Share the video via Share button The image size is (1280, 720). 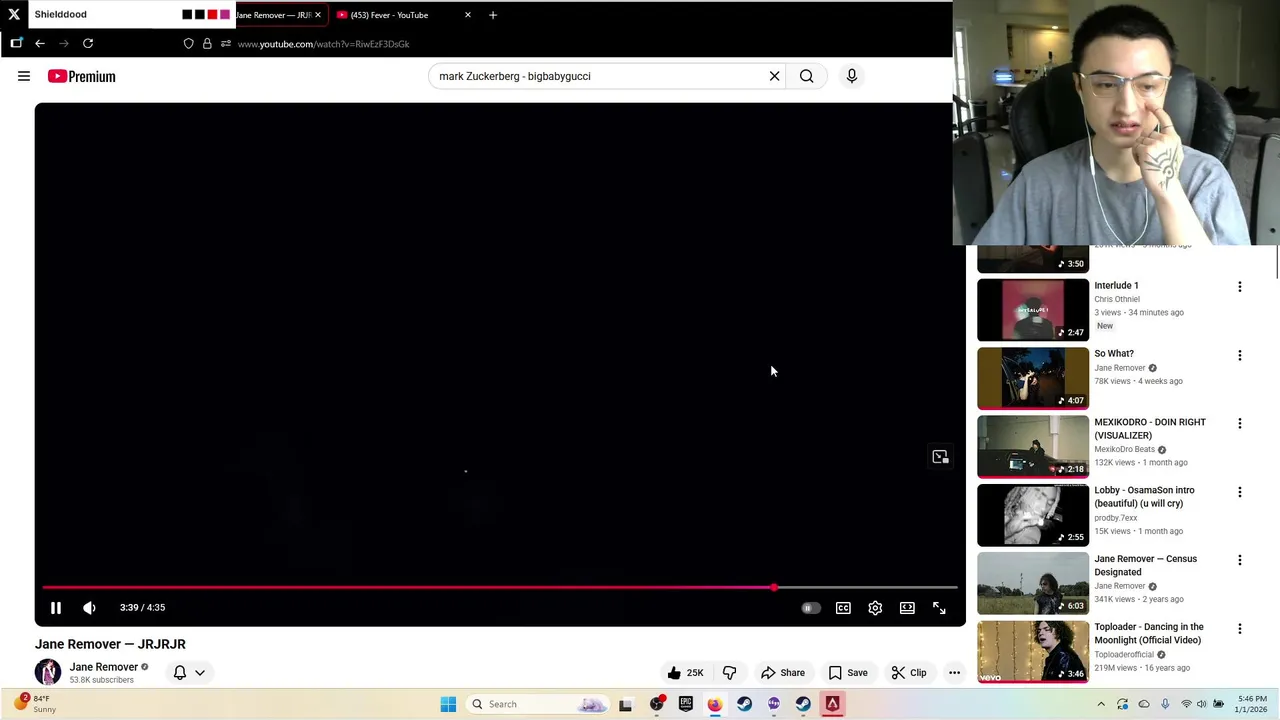tap(782, 673)
